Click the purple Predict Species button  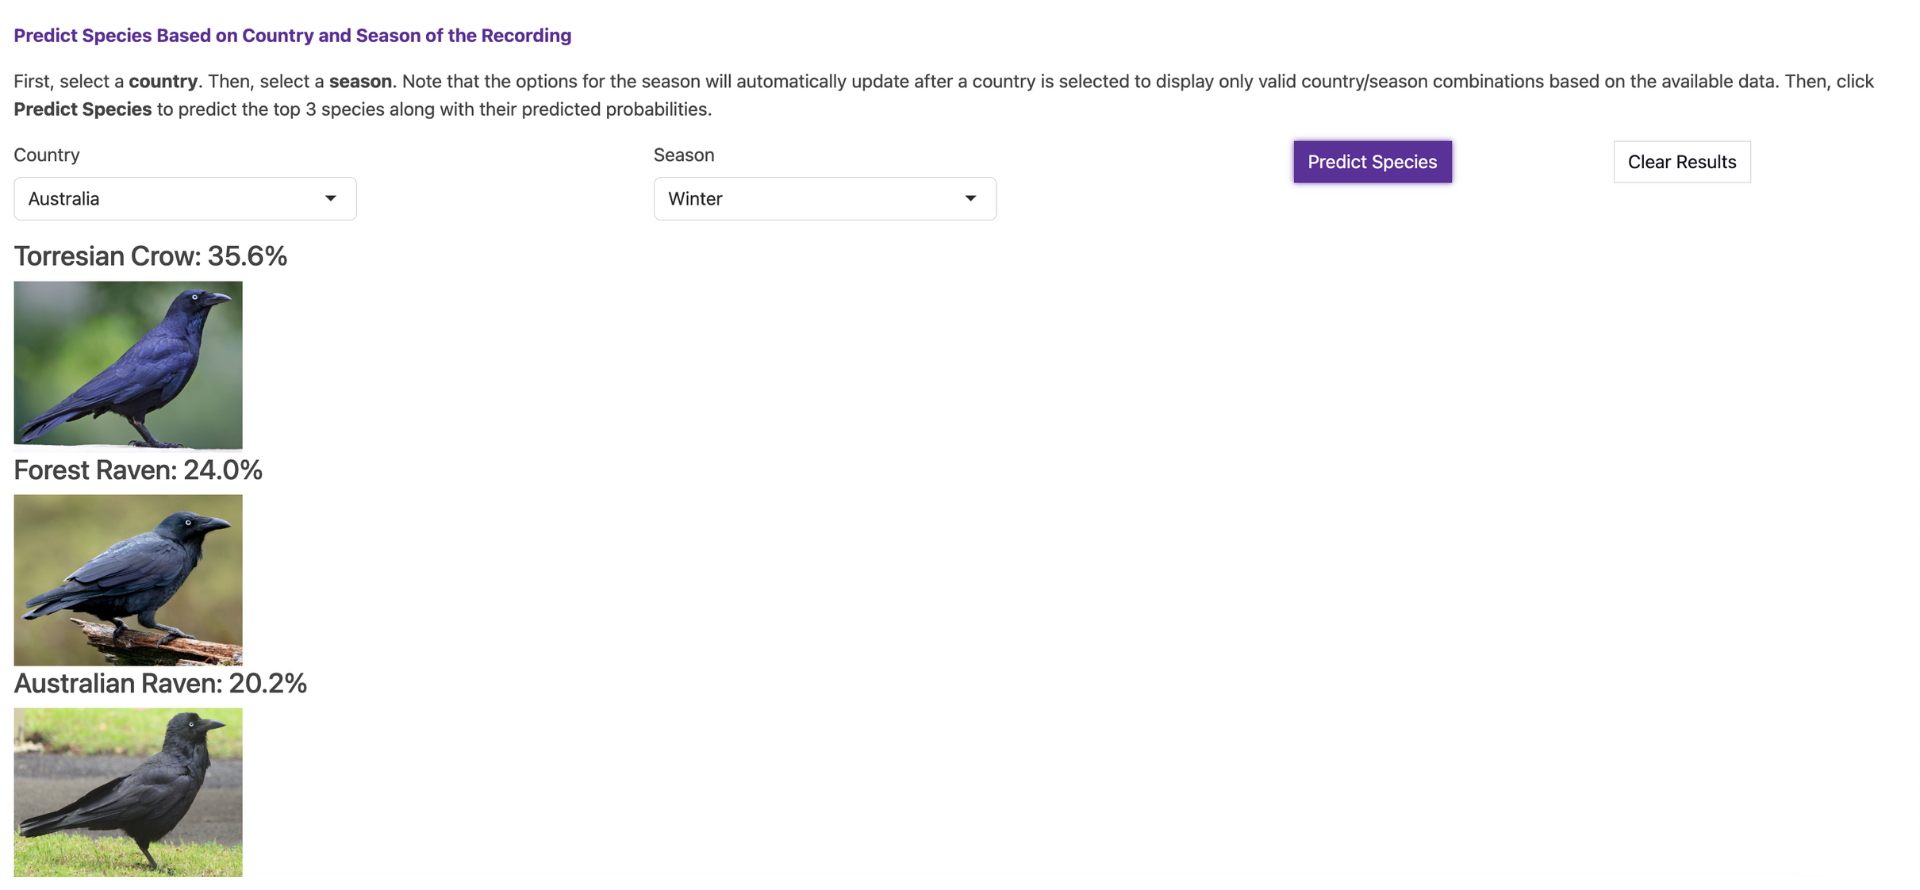point(1372,162)
